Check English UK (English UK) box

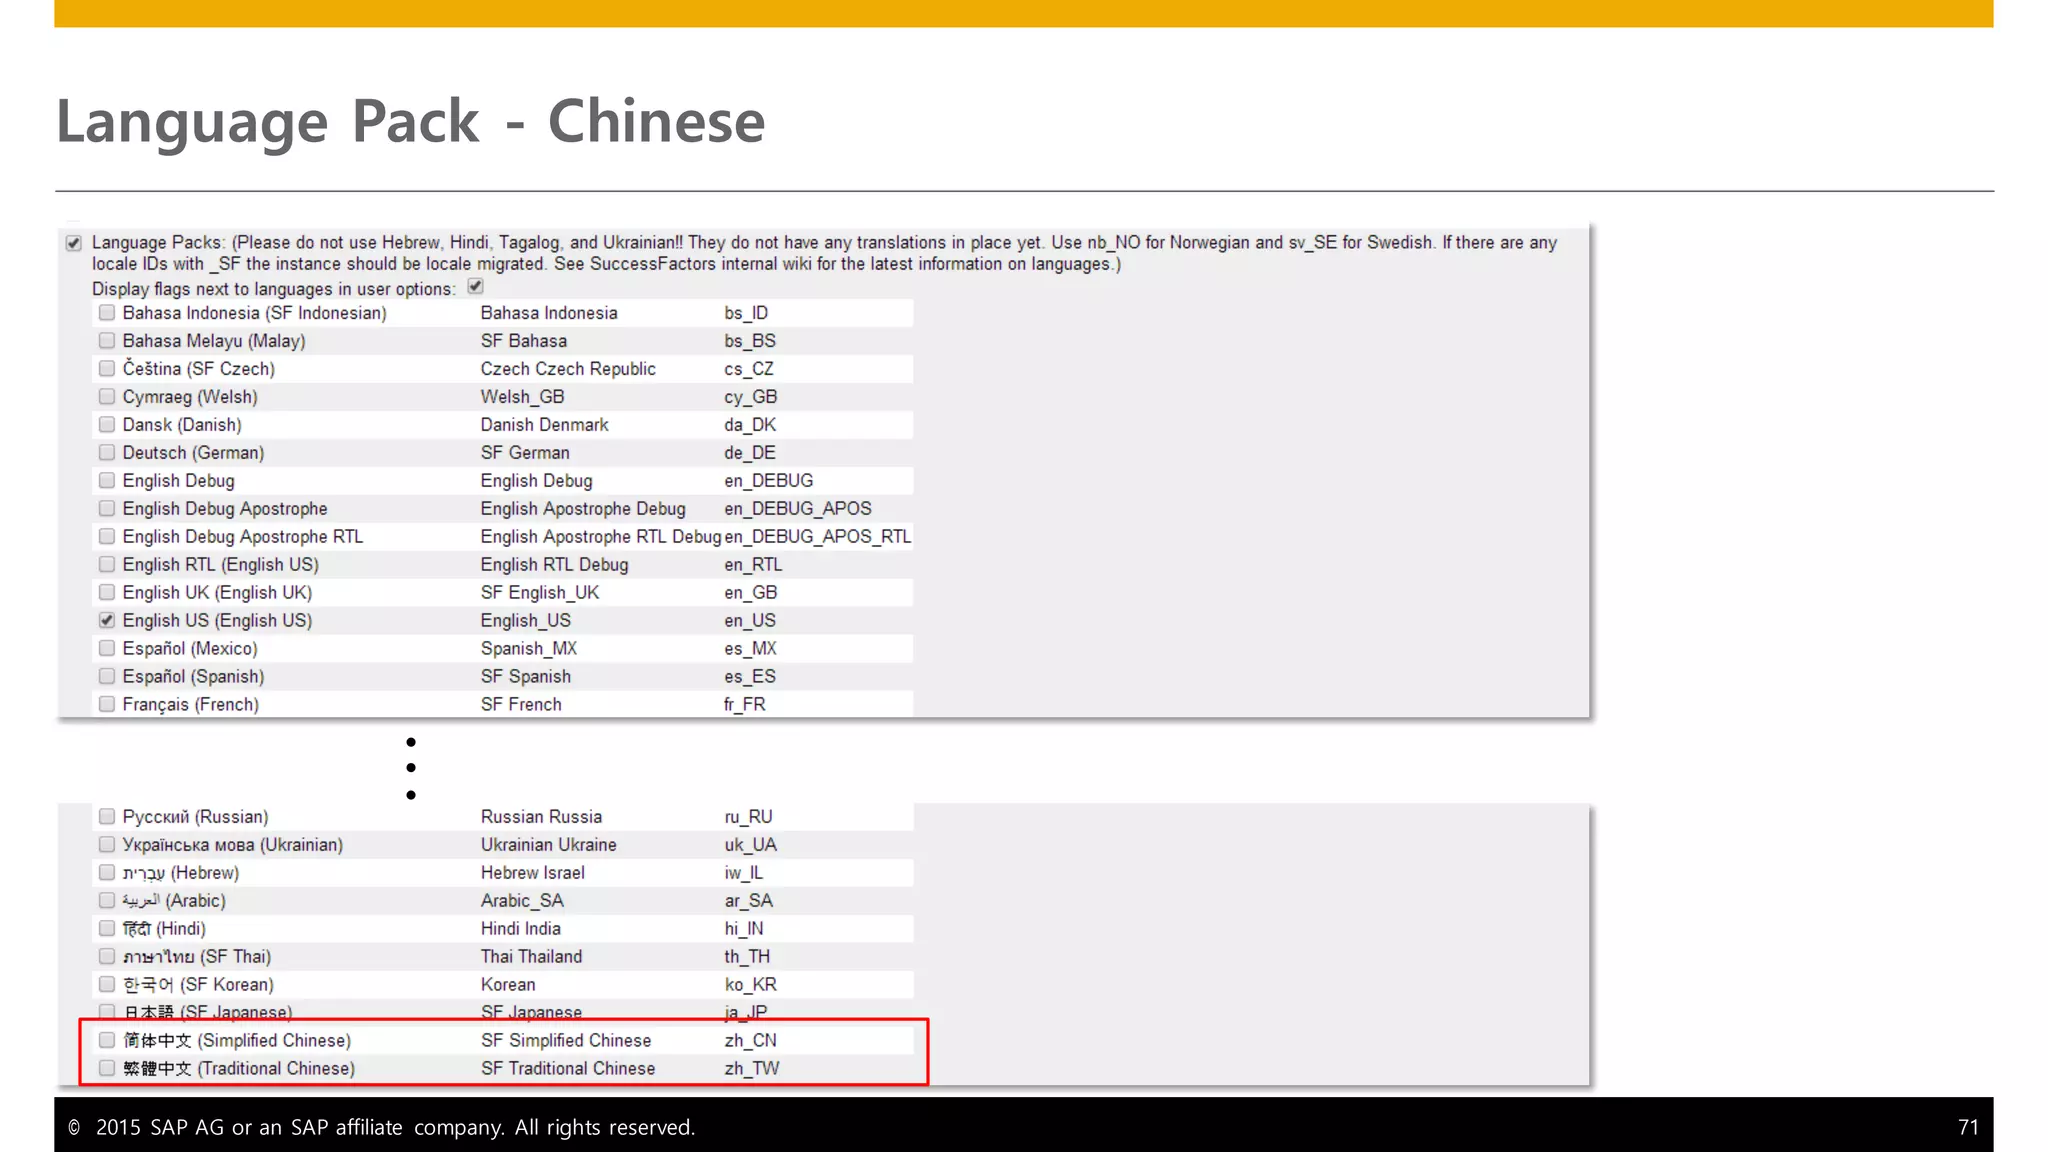click(107, 593)
